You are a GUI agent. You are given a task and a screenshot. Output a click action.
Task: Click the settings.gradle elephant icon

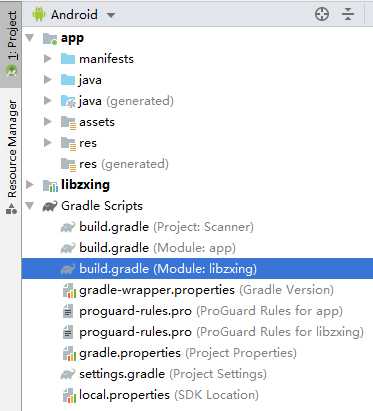pyautogui.click(x=68, y=374)
